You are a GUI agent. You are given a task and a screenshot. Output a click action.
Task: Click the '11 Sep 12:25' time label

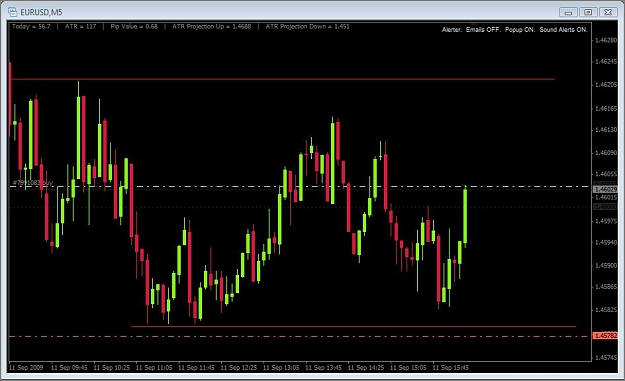pos(239,367)
